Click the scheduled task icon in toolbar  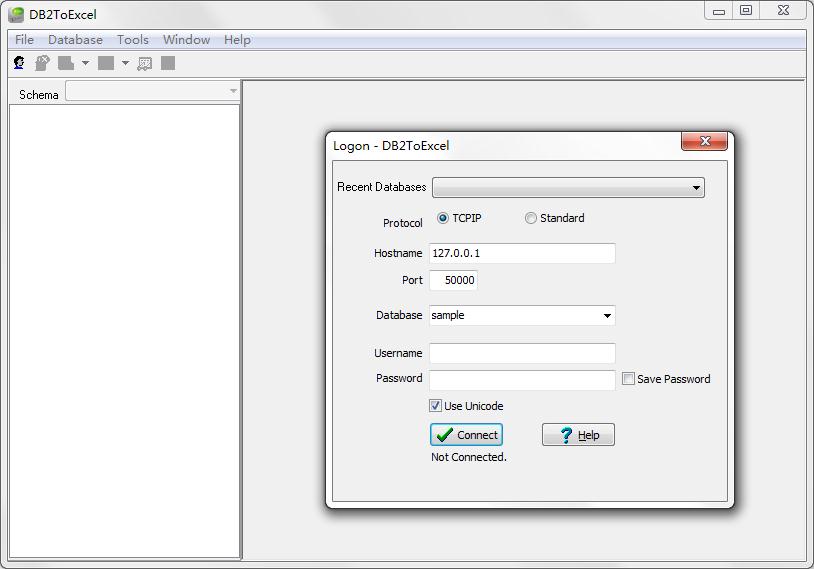pyautogui.click(x=145, y=63)
